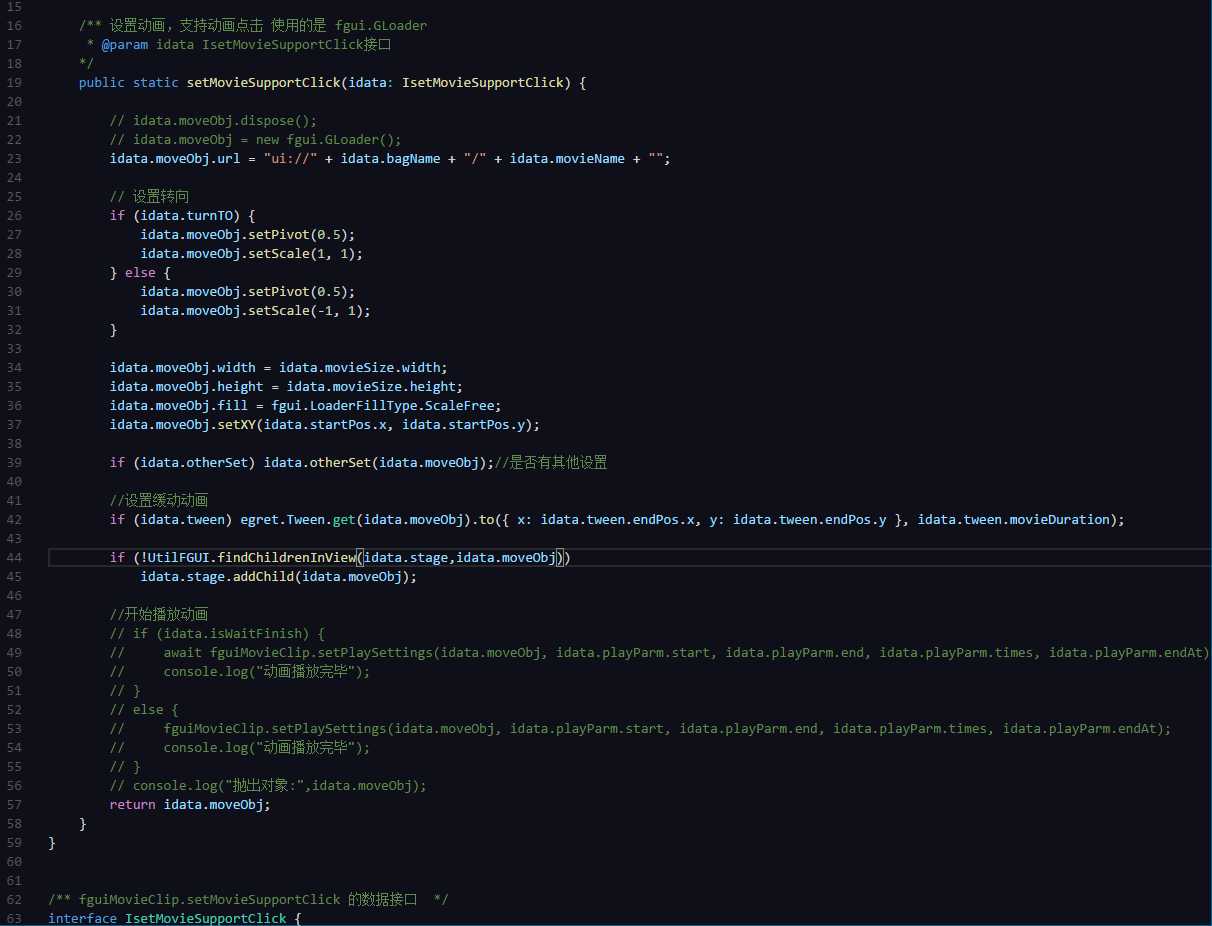
Task: Click idata.bagName in the url assignment
Action: click(x=391, y=158)
